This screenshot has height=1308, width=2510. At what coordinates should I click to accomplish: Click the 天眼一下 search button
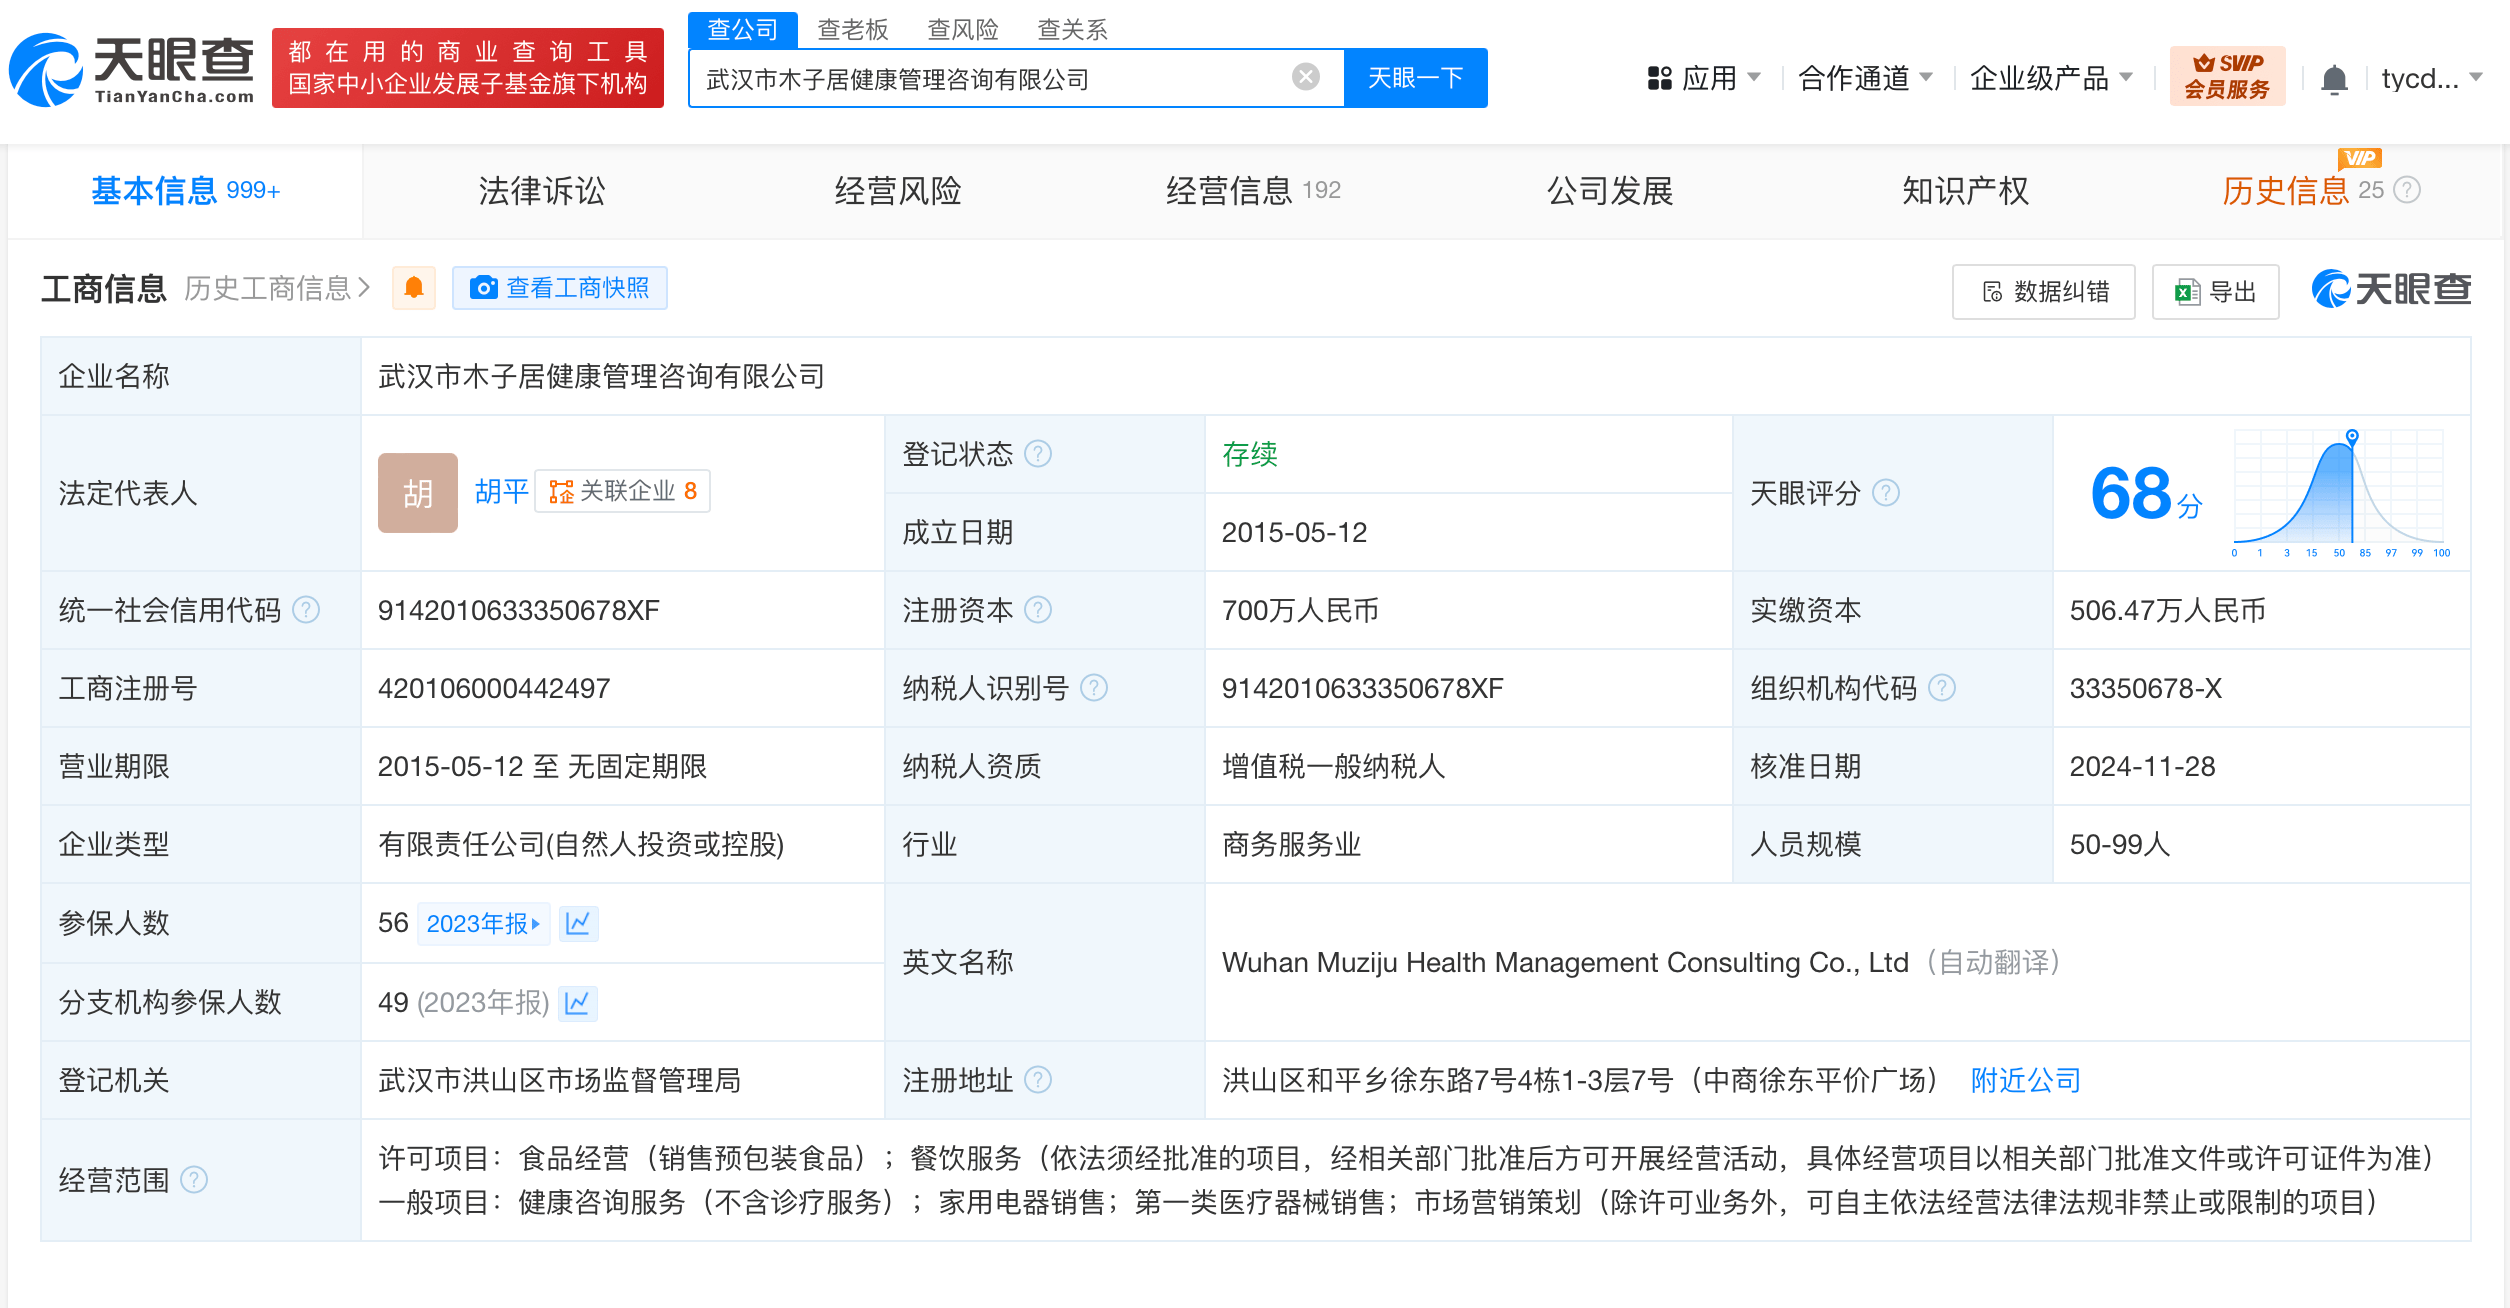click(x=1415, y=77)
